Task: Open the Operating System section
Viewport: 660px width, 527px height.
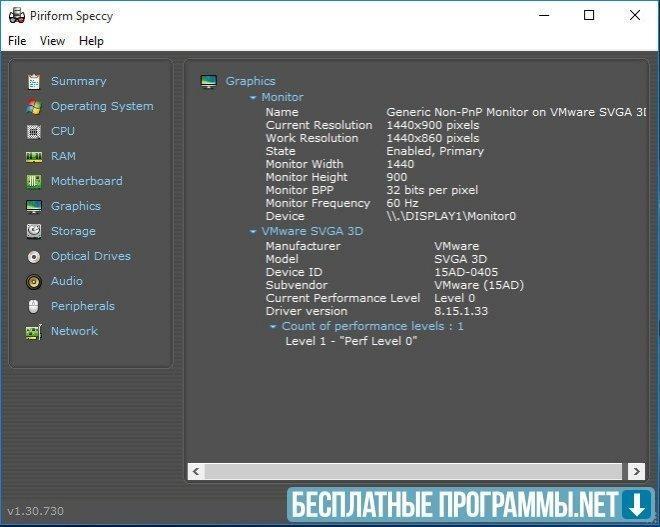Action: click(102, 106)
